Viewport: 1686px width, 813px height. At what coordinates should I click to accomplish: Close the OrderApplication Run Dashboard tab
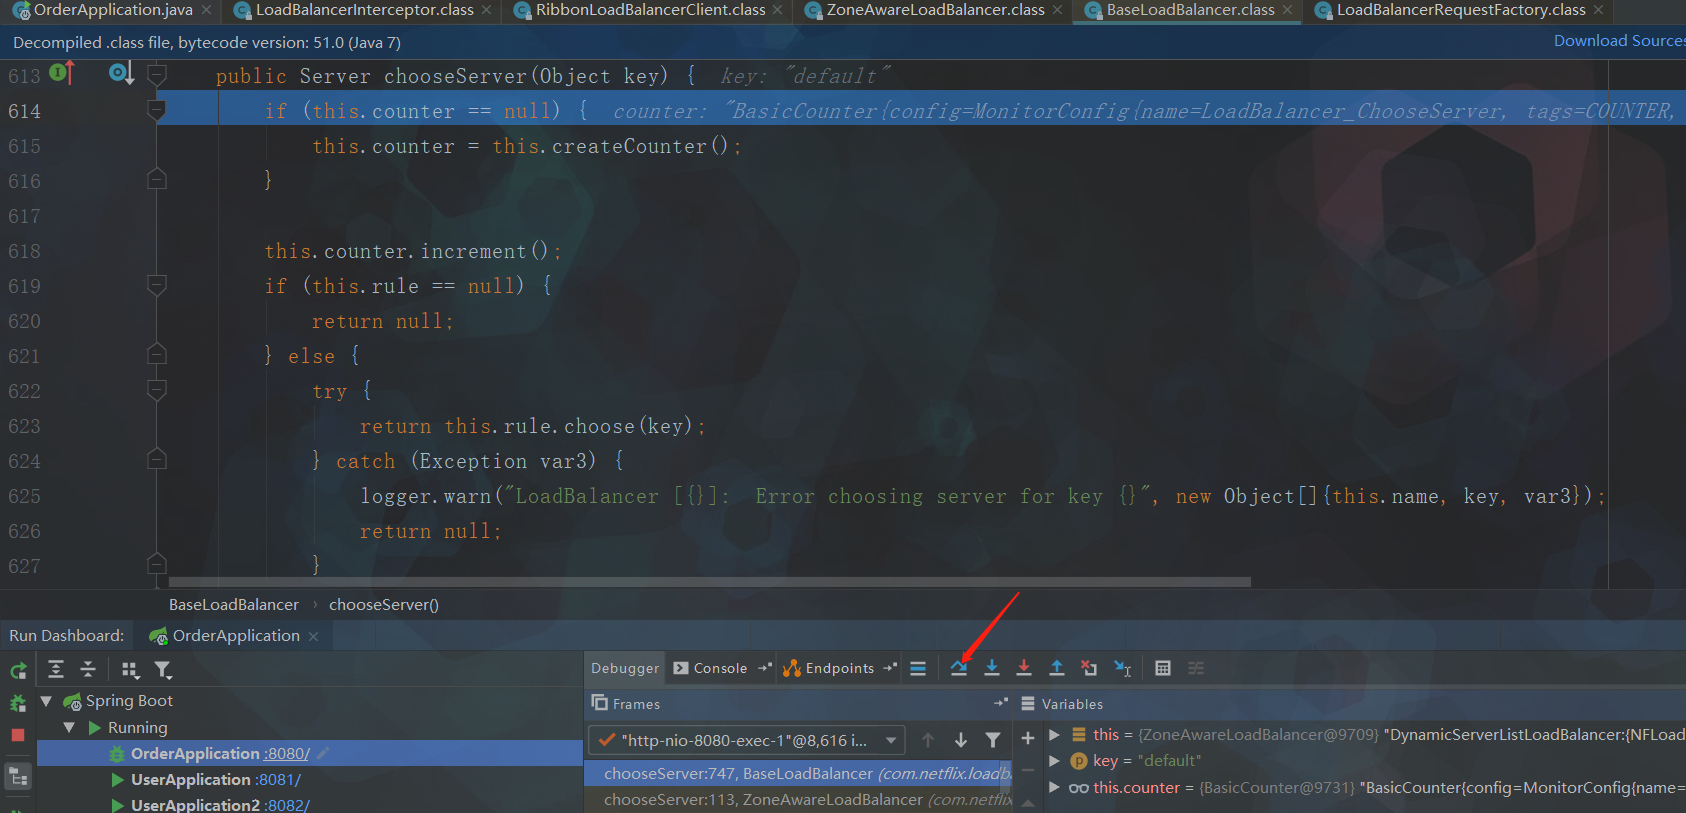[314, 636]
